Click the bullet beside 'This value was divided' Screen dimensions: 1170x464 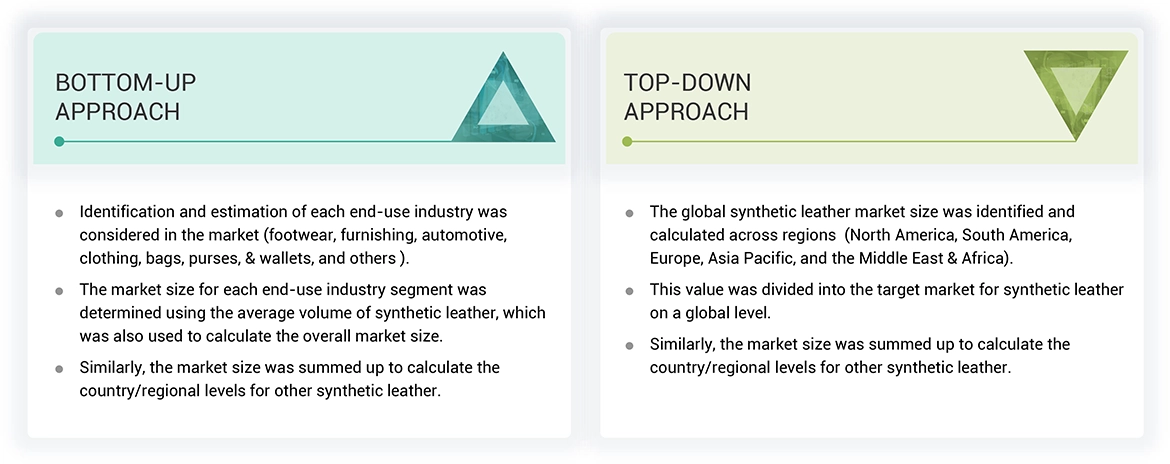click(629, 291)
